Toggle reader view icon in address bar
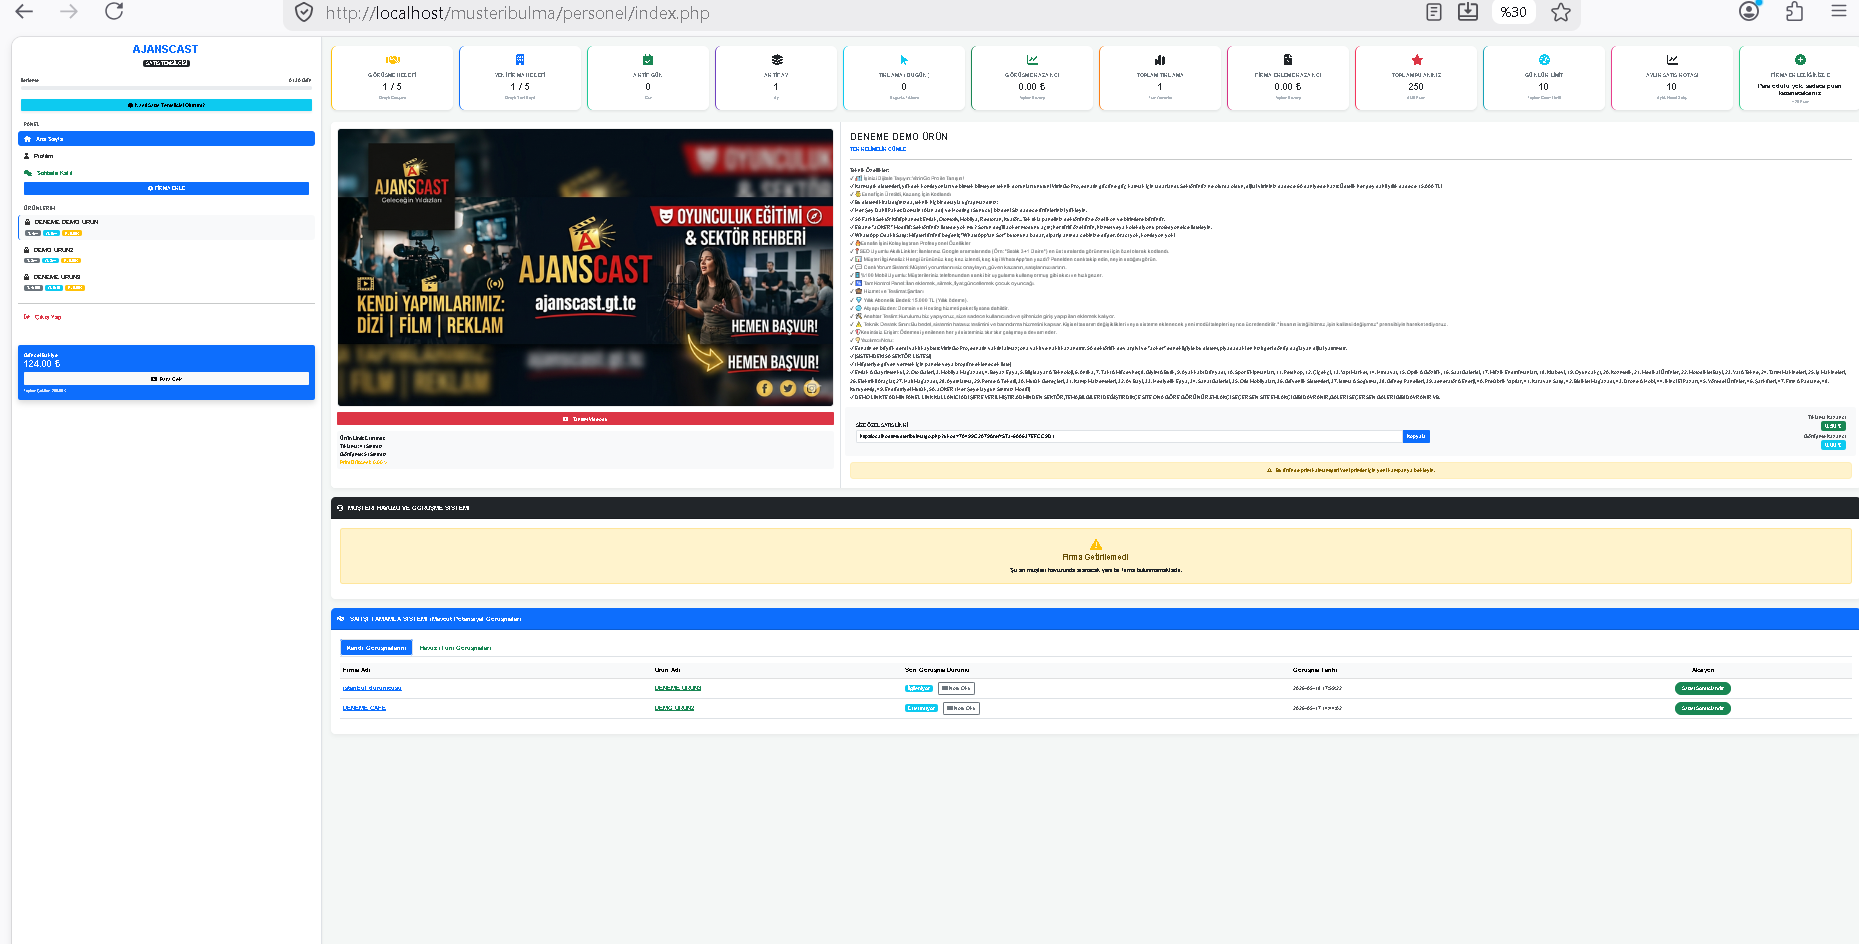The width and height of the screenshot is (1859, 944). [1434, 12]
